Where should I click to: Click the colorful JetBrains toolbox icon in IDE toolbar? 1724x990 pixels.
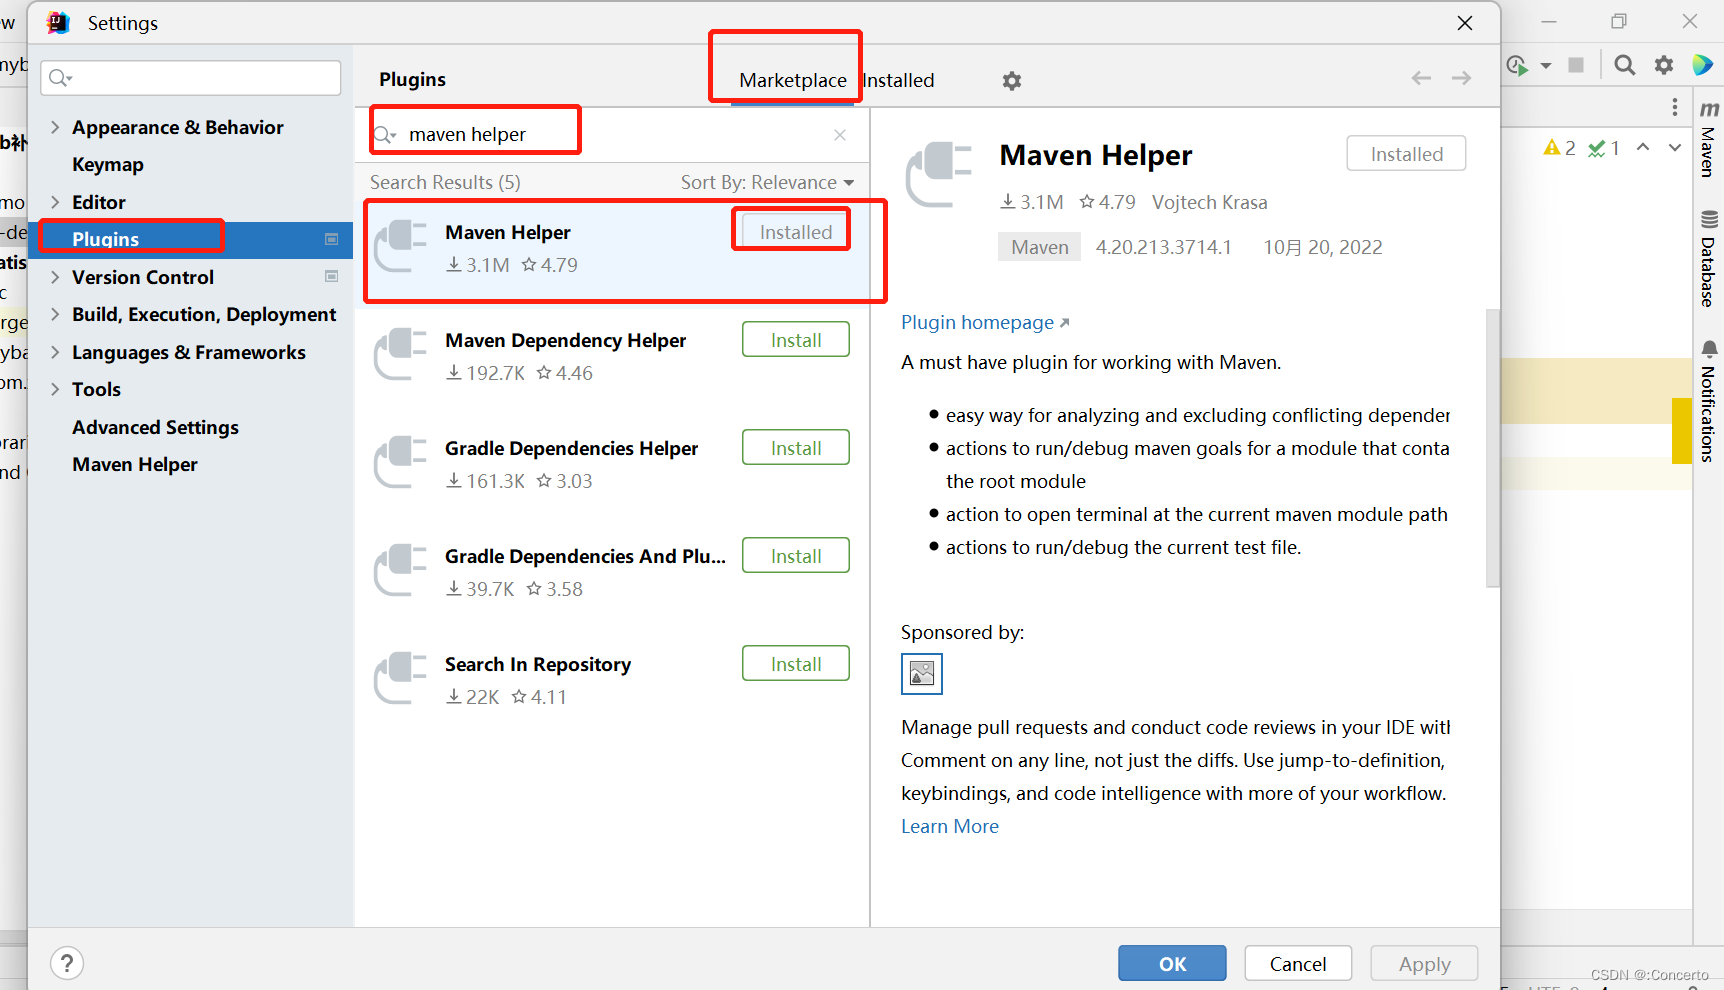pos(1702,65)
